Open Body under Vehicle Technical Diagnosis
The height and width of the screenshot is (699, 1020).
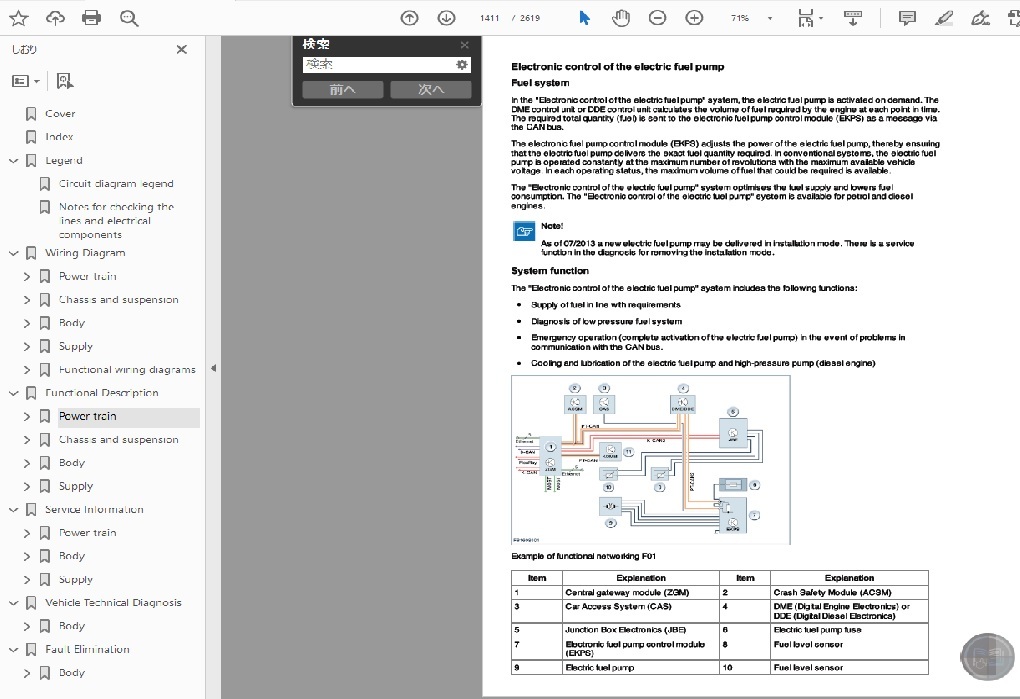(x=72, y=626)
